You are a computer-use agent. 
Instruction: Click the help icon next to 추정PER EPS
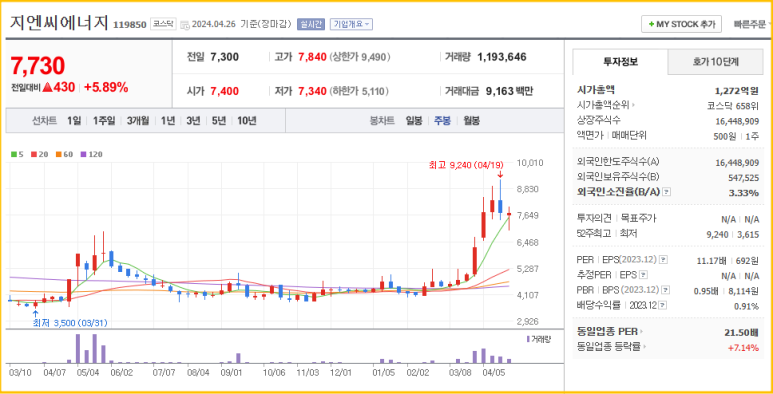(643, 275)
